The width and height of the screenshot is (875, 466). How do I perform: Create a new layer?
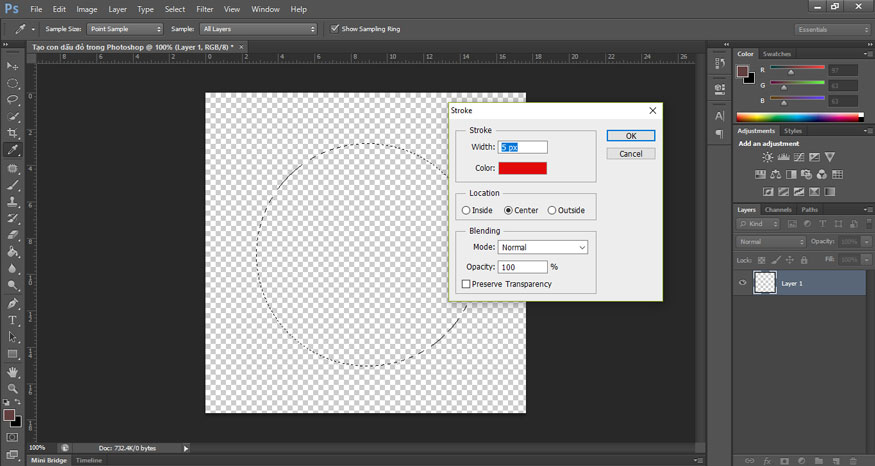835,461
